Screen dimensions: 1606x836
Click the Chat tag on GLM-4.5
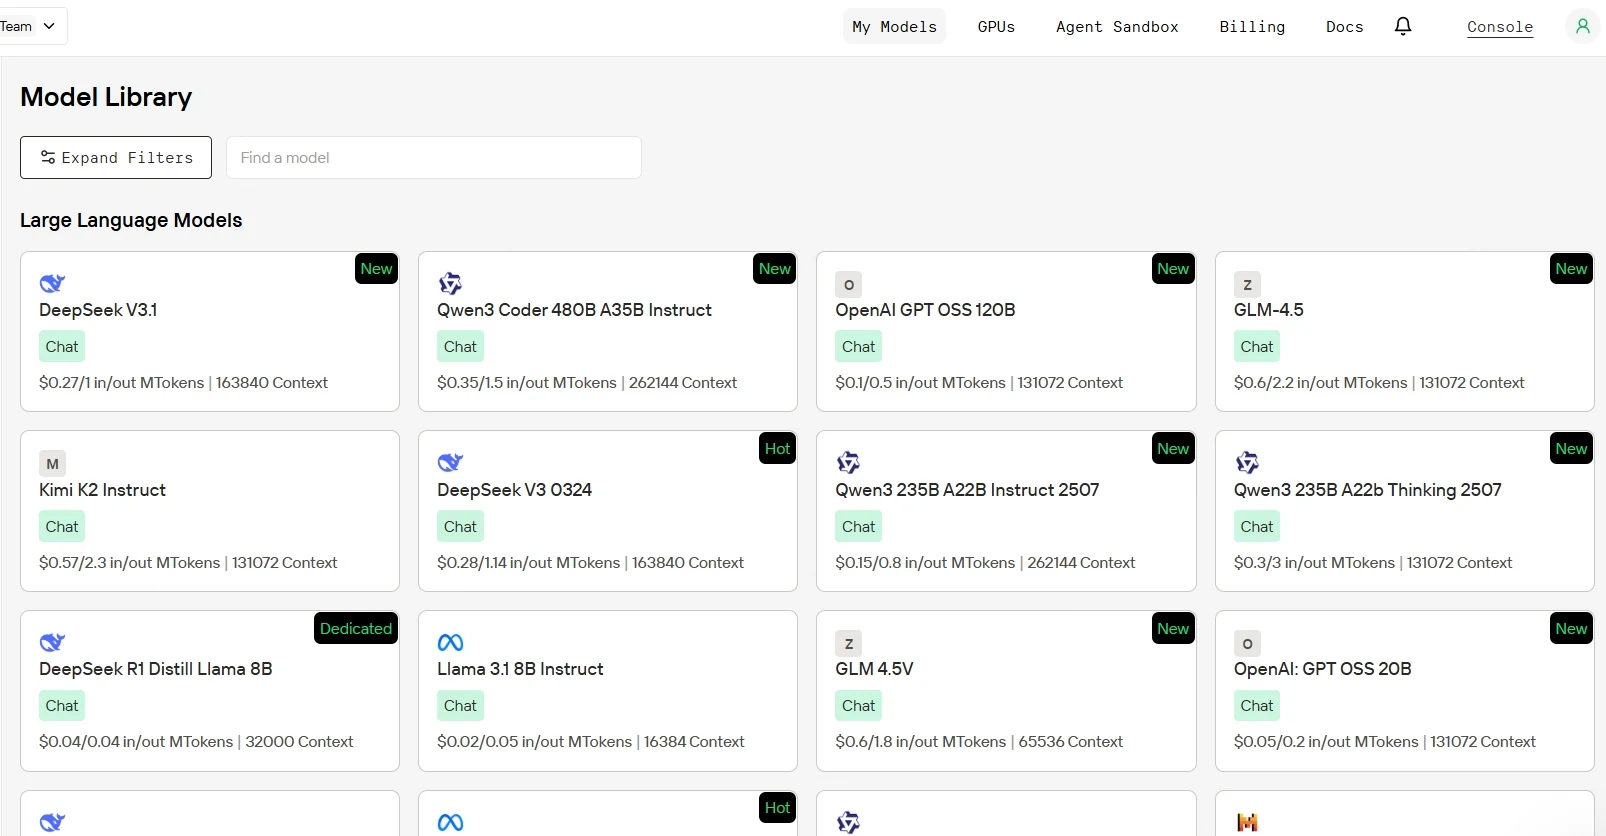[1257, 347]
